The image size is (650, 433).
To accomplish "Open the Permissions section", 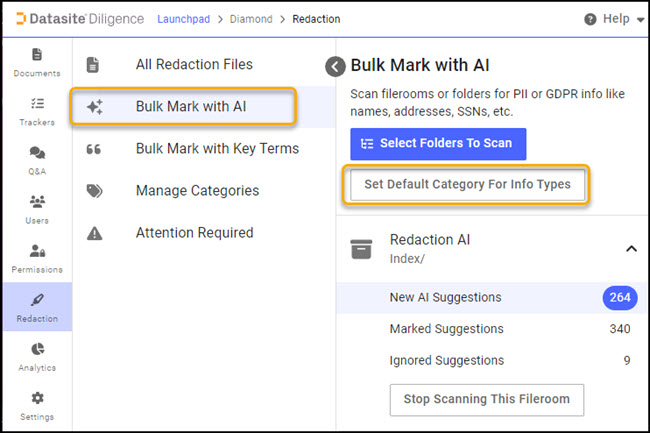I will pyautogui.click(x=36, y=257).
